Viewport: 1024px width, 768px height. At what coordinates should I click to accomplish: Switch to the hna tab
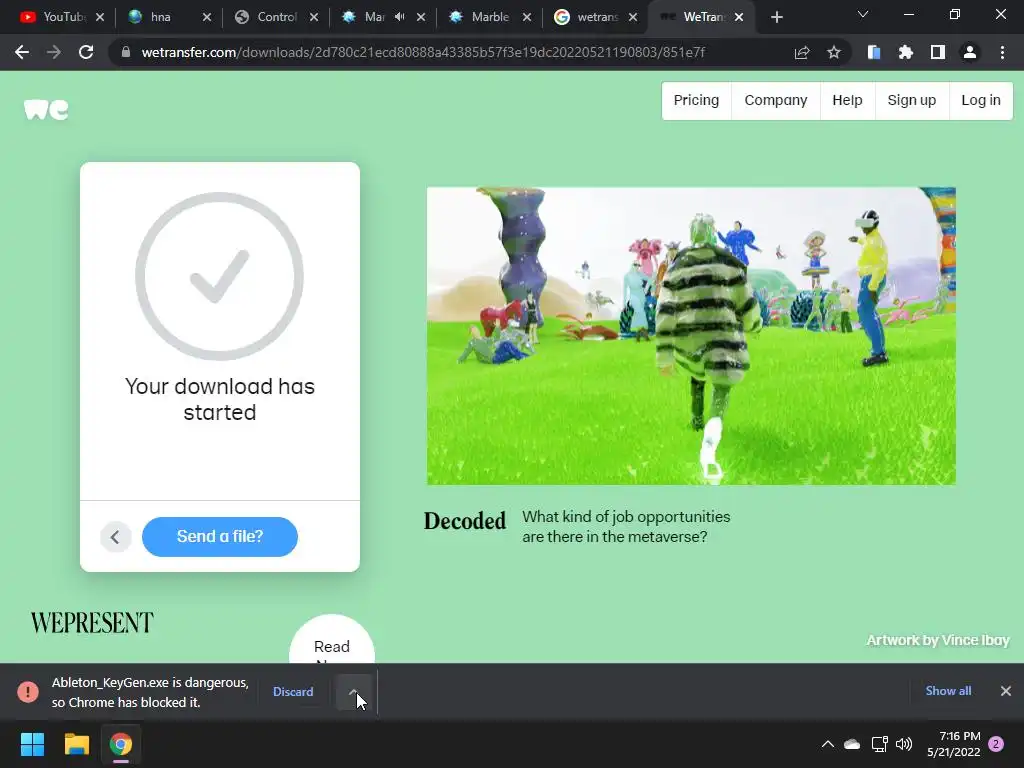click(161, 18)
